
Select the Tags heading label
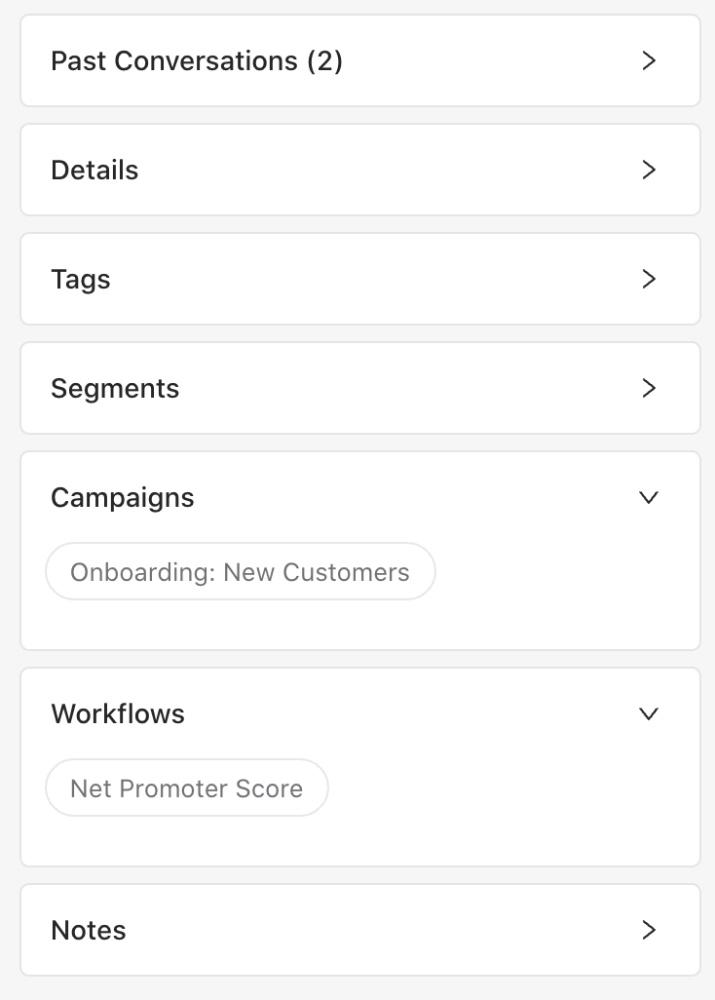tap(80, 280)
